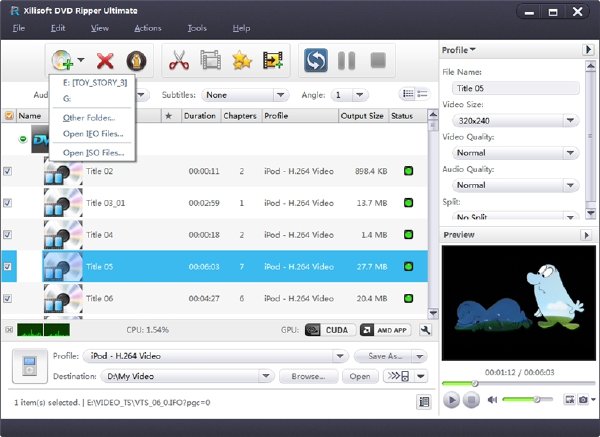Start conversion with blue Convert button

(x=316, y=60)
